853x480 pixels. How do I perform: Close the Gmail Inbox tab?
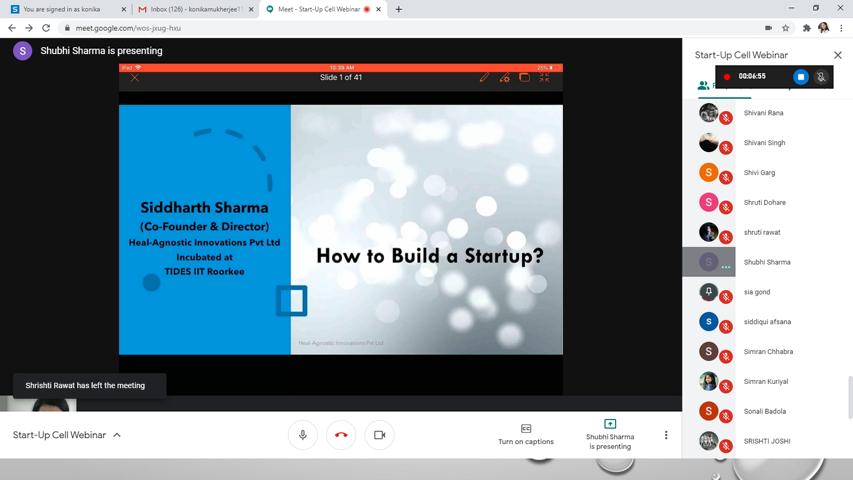click(251, 9)
